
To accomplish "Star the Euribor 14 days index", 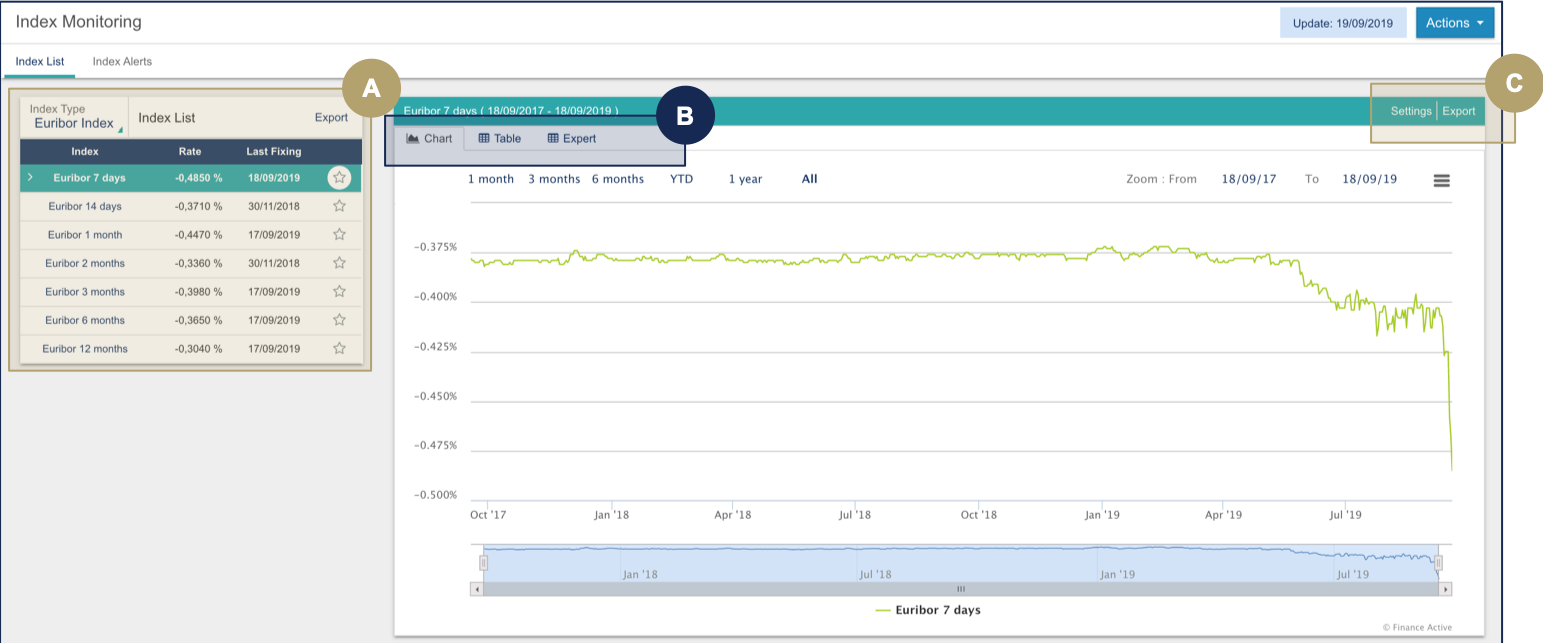I will [x=339, y=206].
